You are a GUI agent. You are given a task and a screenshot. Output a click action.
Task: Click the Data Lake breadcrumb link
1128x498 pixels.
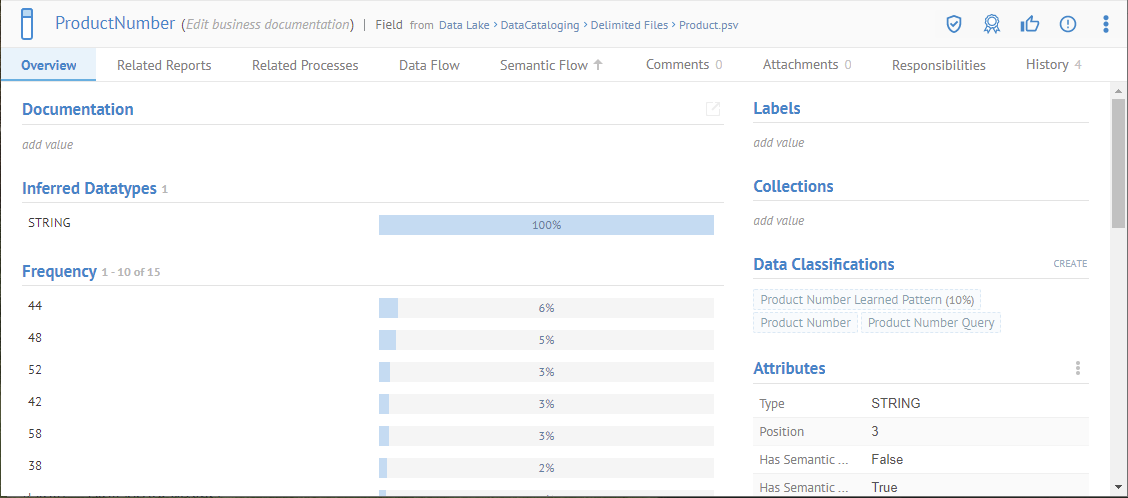[464, 25]
